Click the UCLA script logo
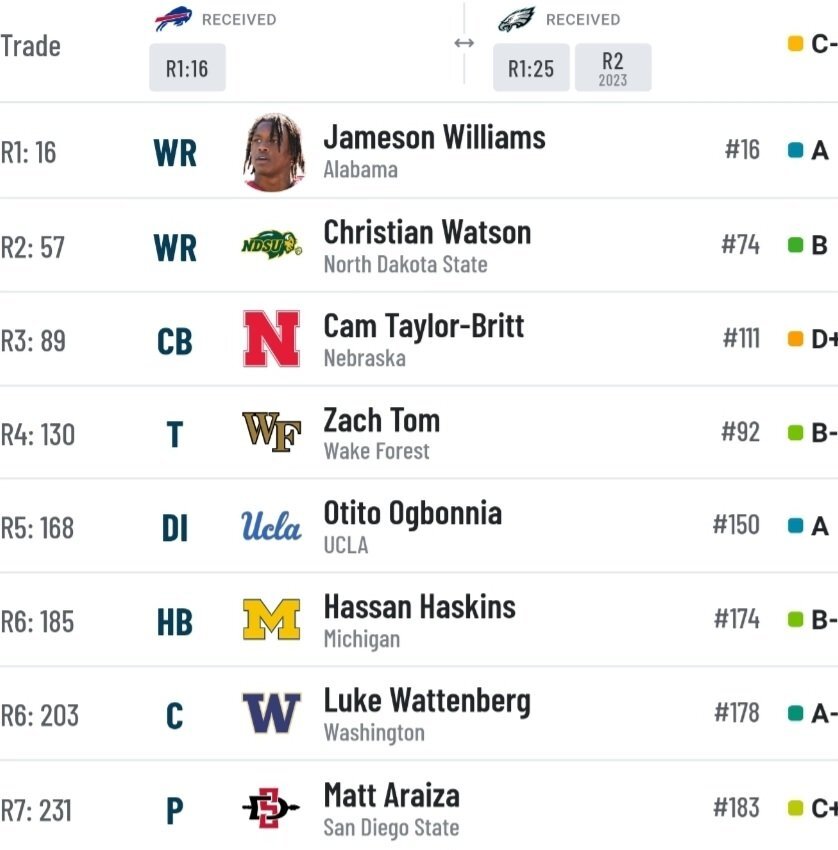The image size is (838, 850). tap(271, 526)
